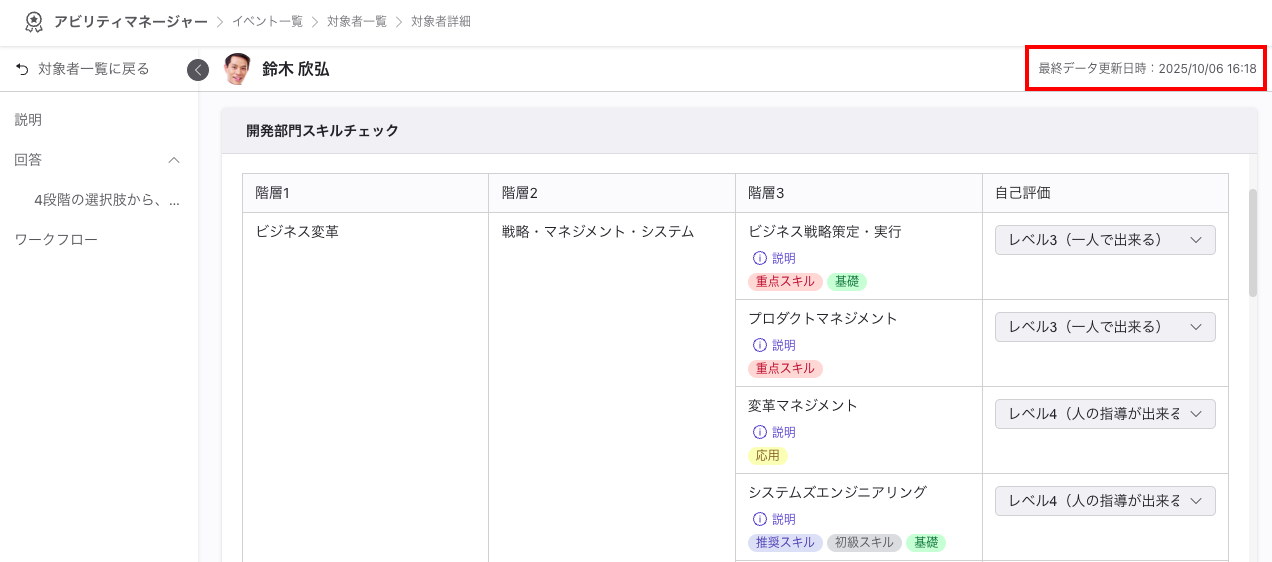Click the info icon under 変革マネジメント
This screenshot has width=1272, height=562.
[759, 432]
